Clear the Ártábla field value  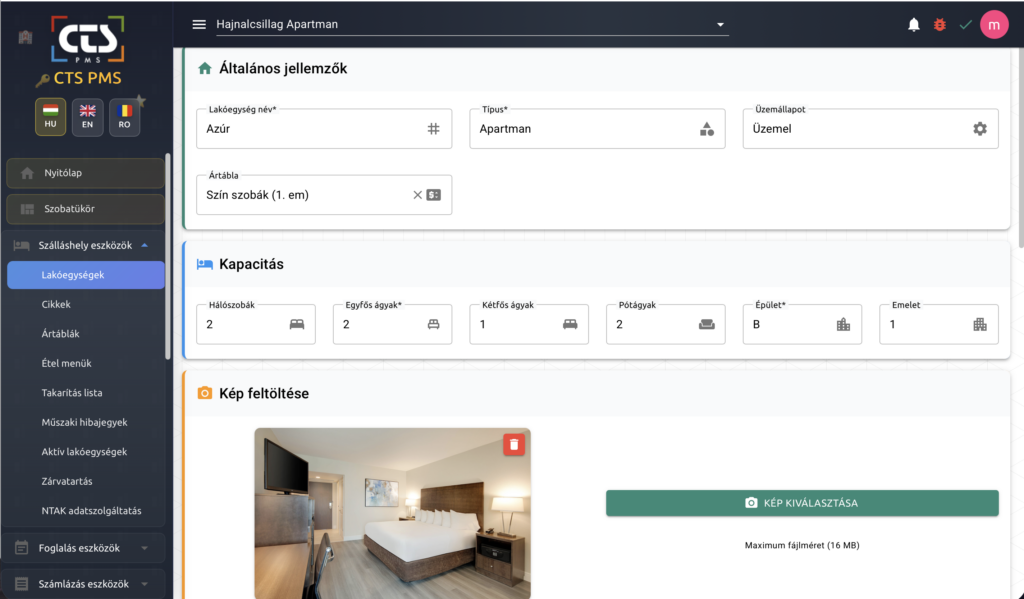coord(418,195)
